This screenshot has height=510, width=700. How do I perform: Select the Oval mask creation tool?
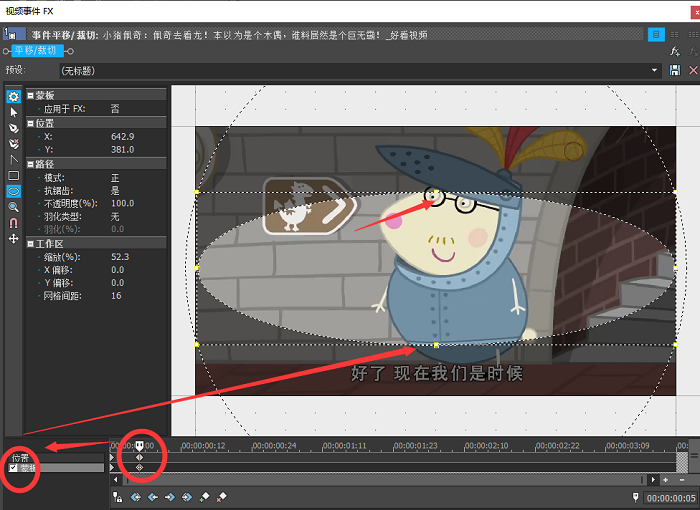pyautogui.click(x=14, y=192)
